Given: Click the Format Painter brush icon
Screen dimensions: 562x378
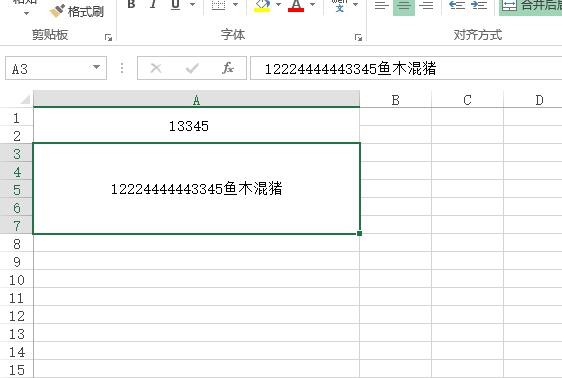Looking at the screenshot, I should pos(57,11).
